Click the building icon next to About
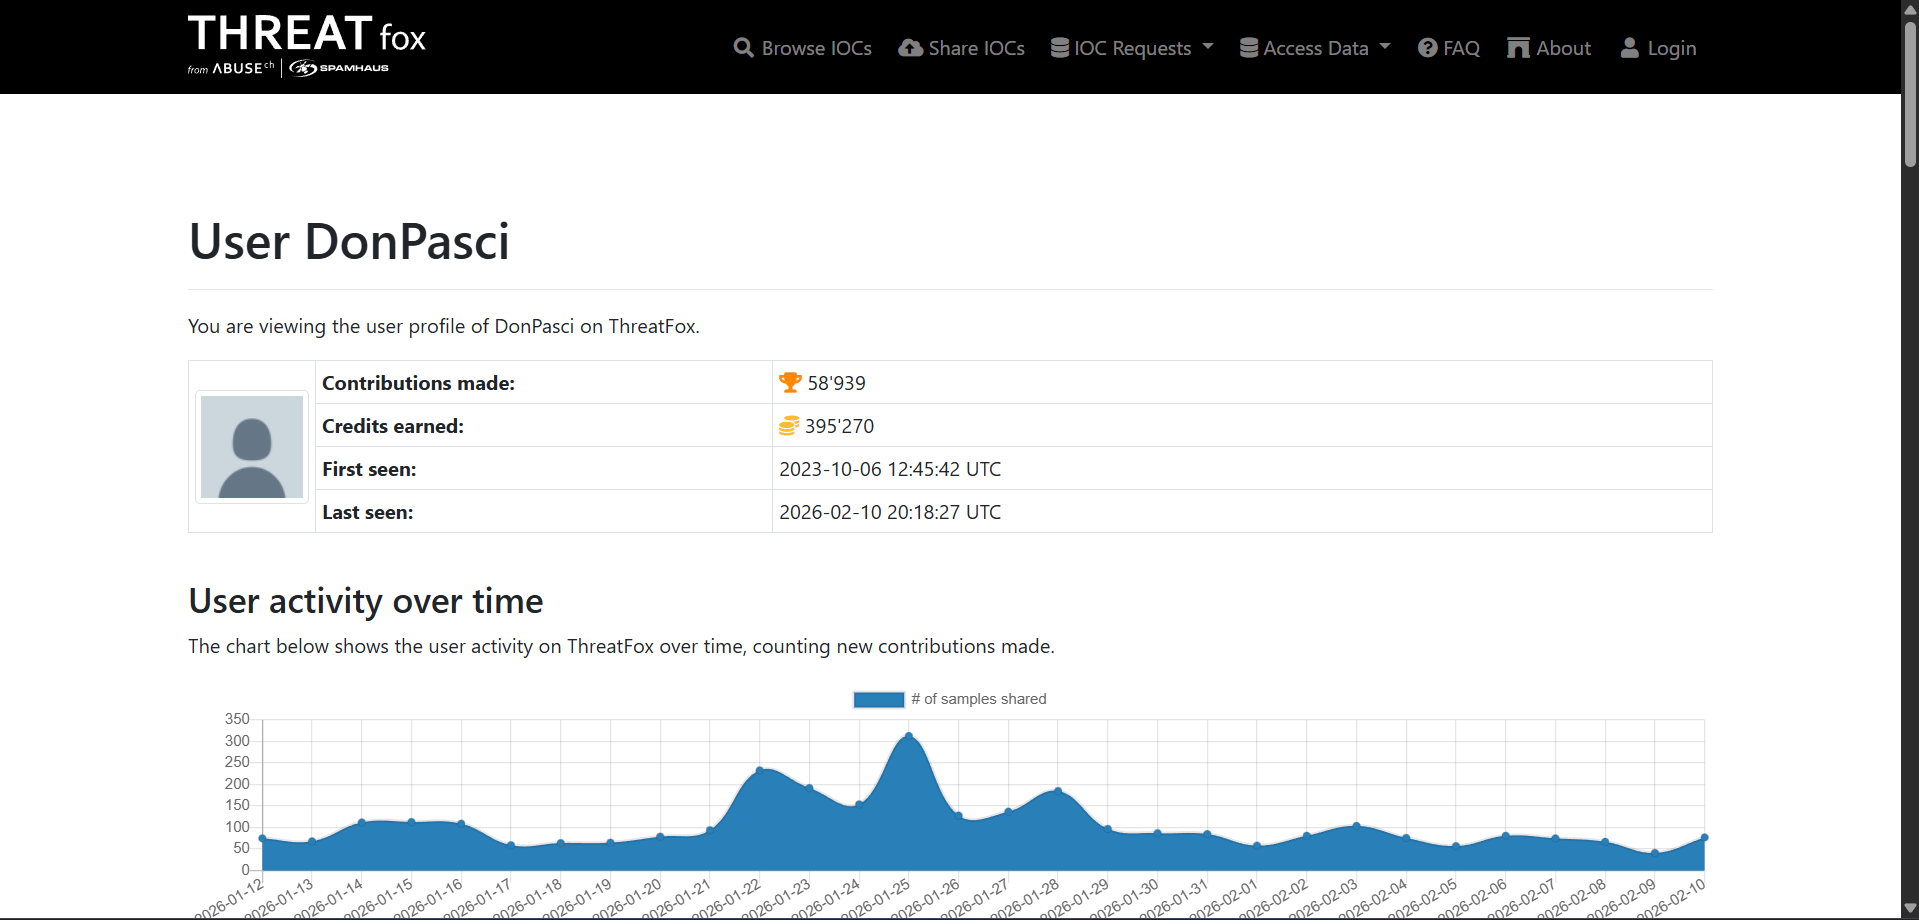The image size is (1919, 920). pos(1518,48)
